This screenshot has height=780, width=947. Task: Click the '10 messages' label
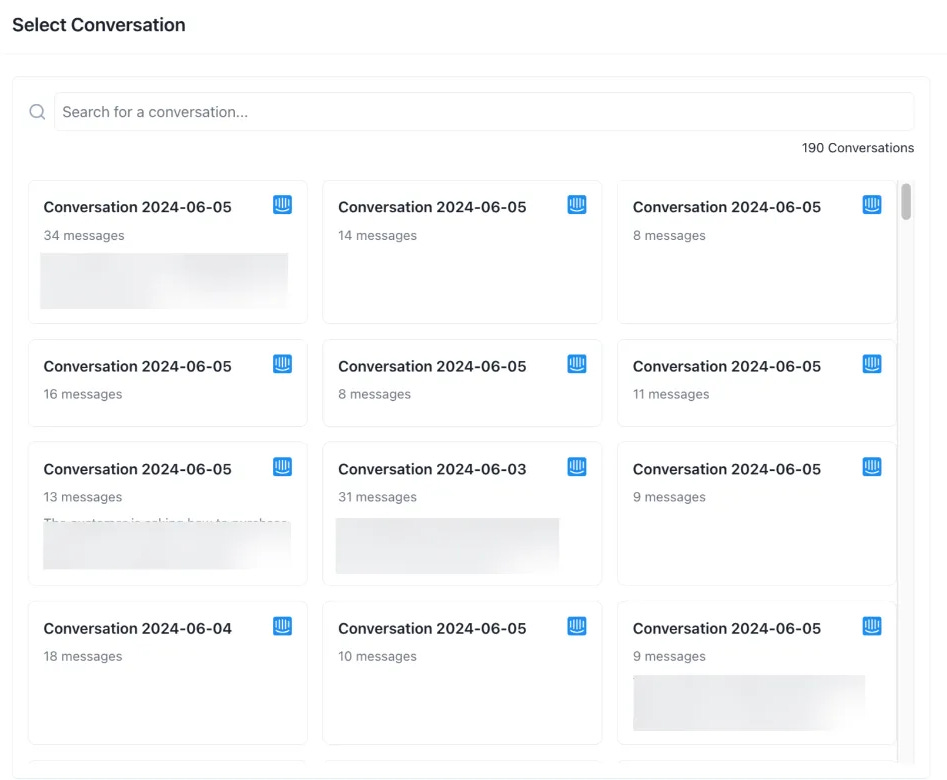(x=377, y=657)
